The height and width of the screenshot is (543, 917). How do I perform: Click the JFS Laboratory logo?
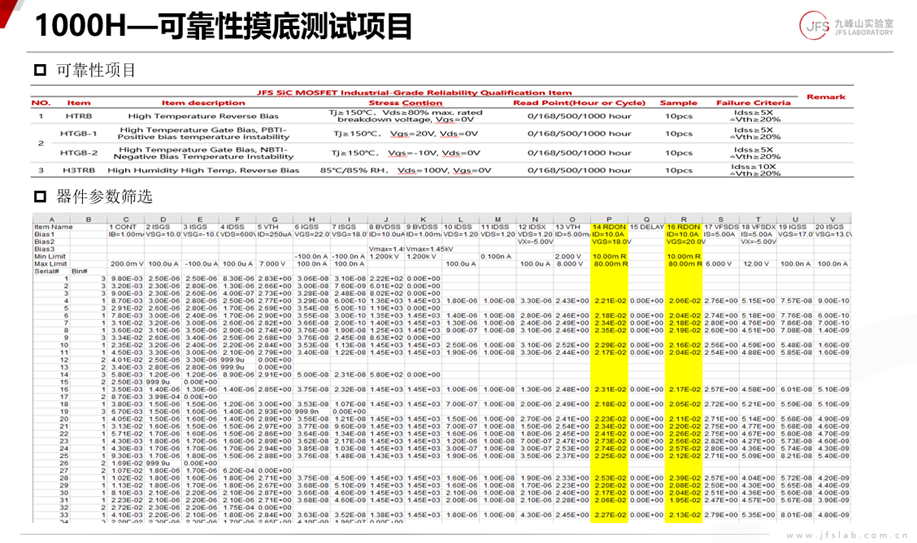[x=846, y=25]
